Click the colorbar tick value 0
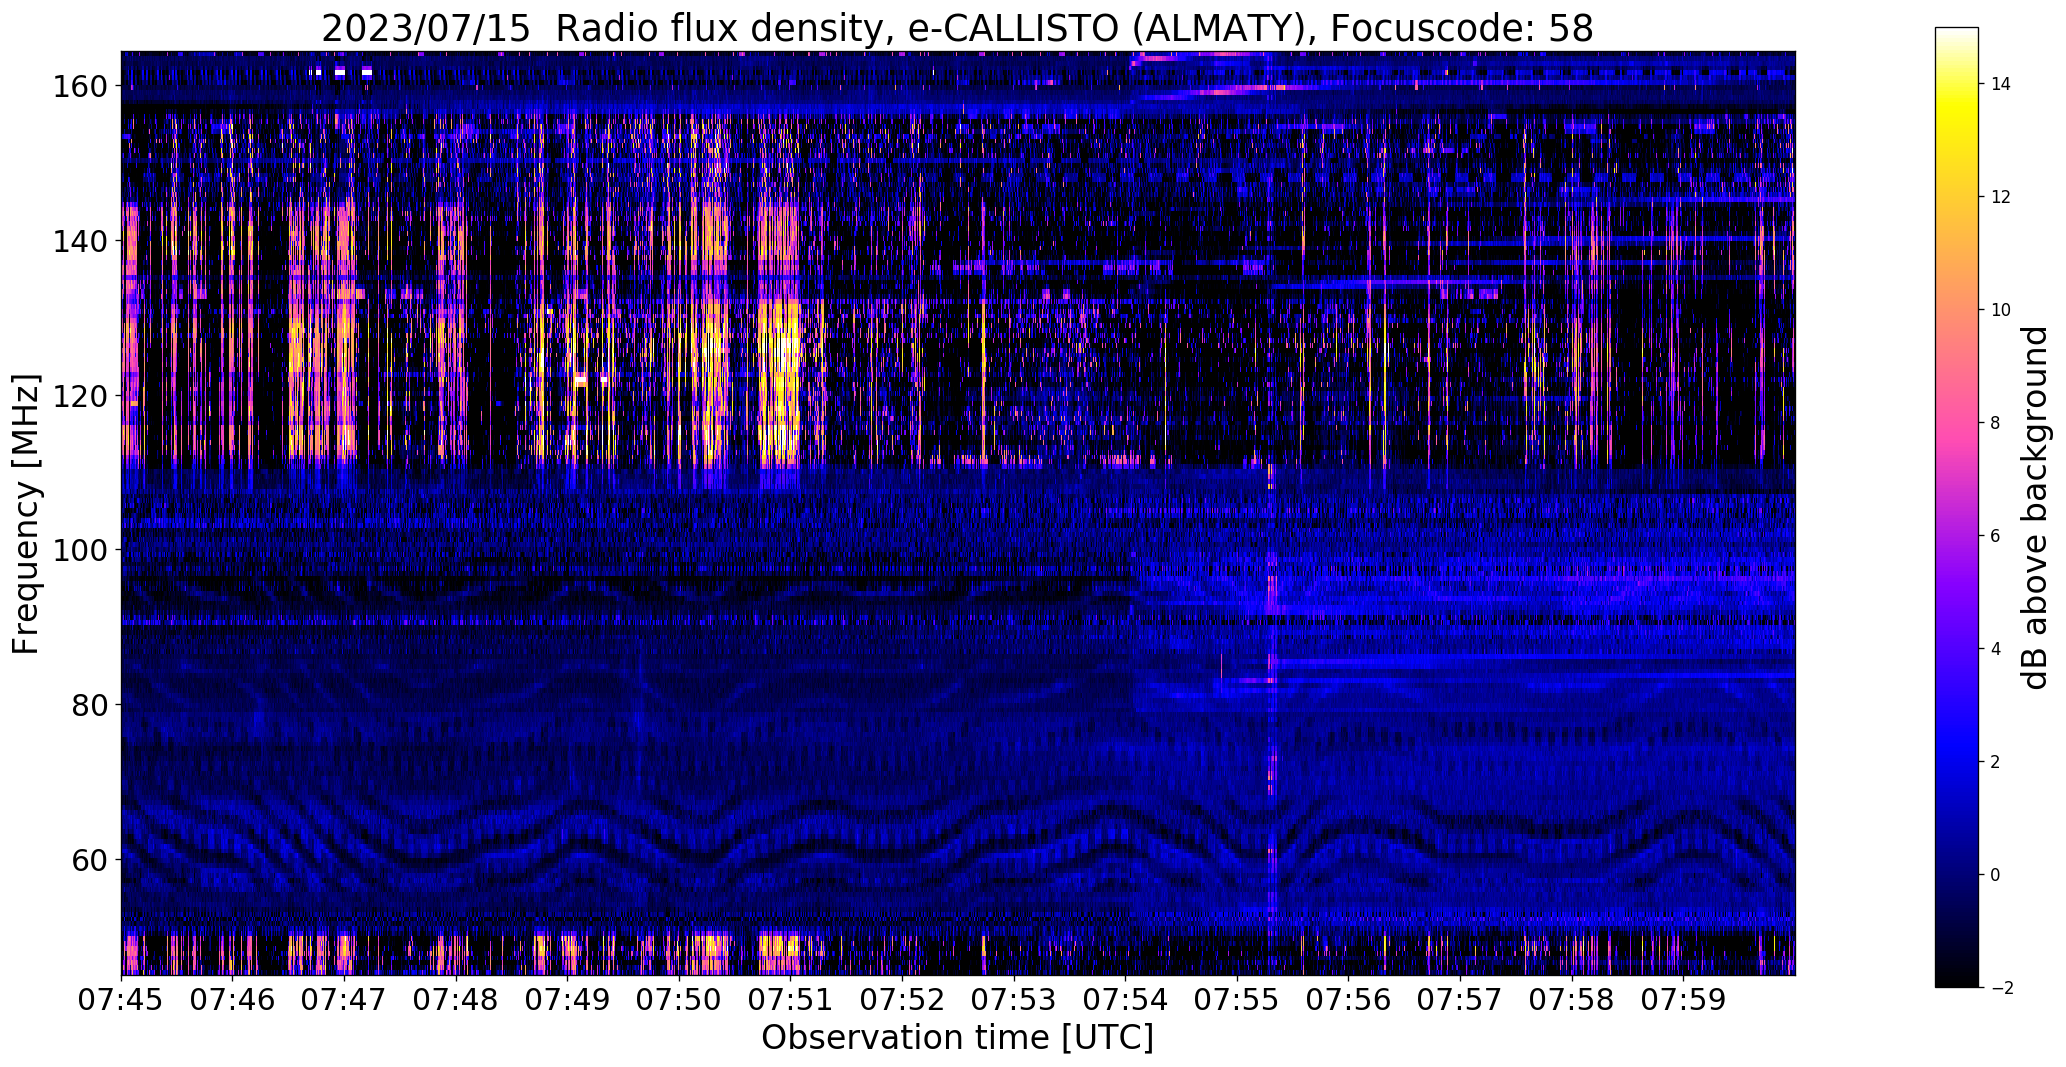The height and width of the screenshot is (1067, 2066). click(1996, 875)
